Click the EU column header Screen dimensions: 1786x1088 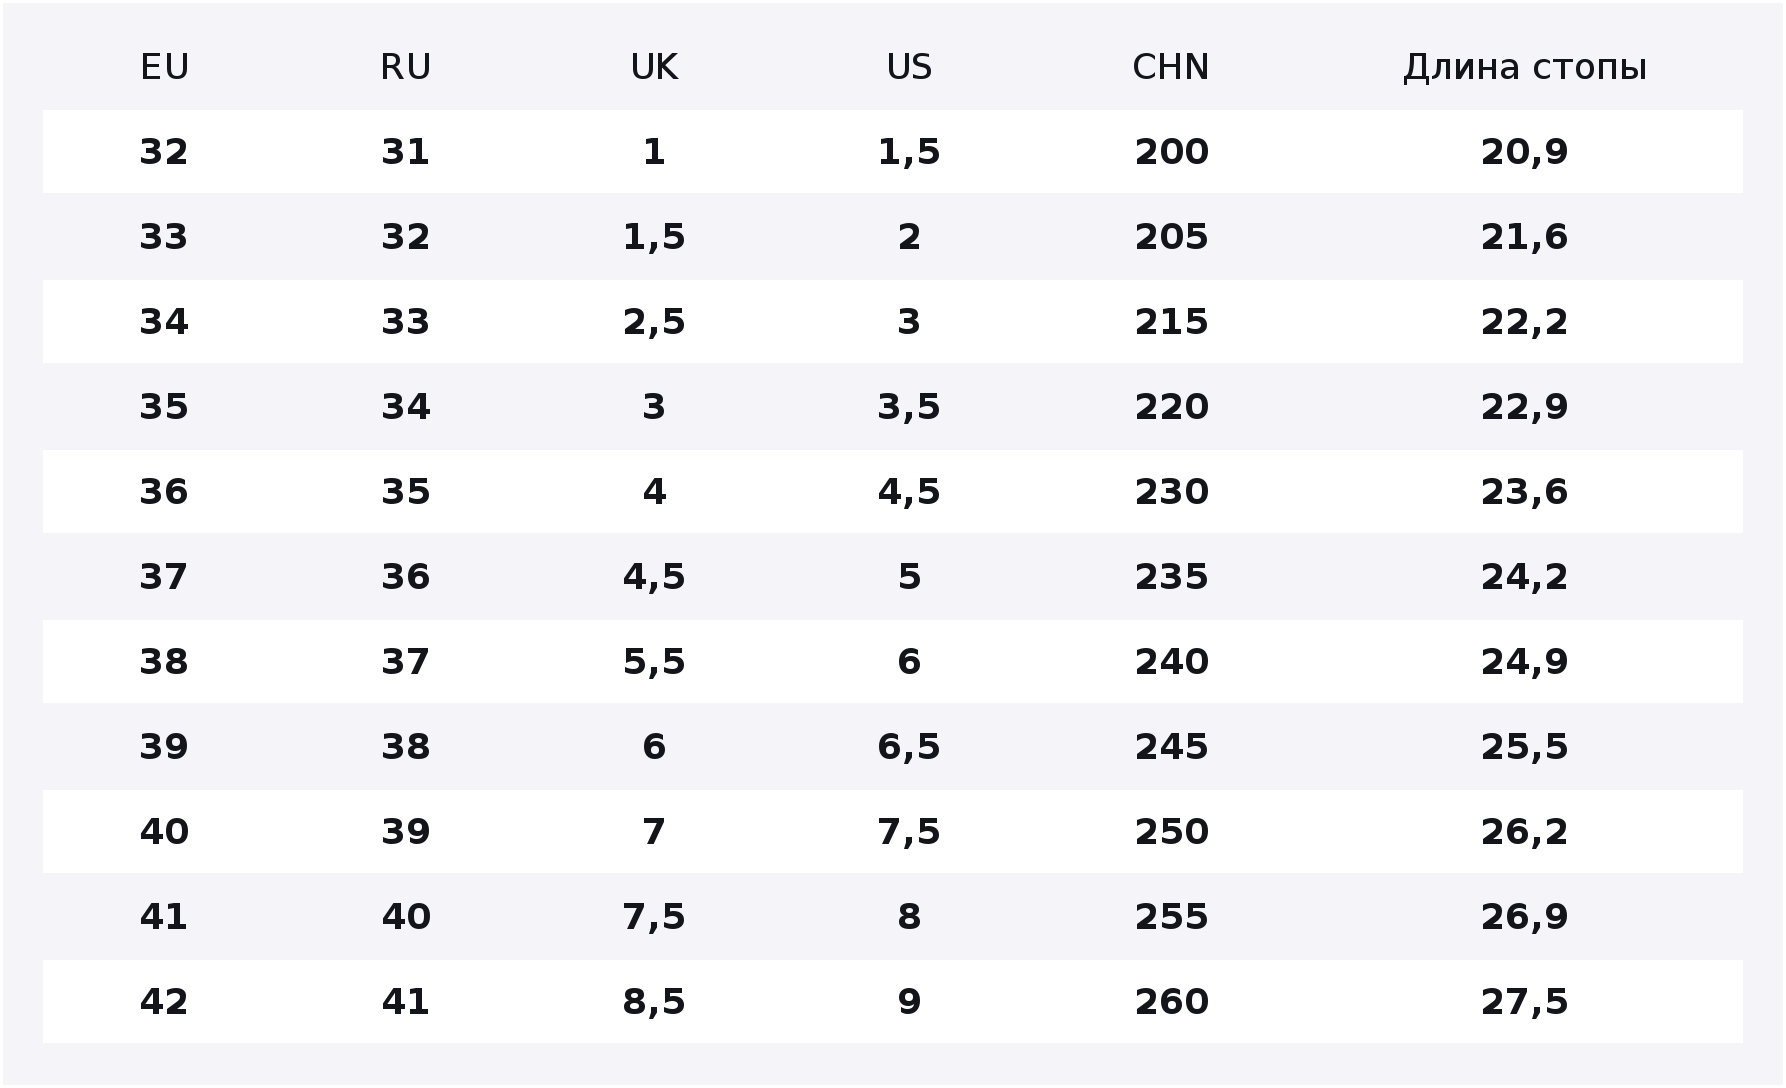[164, 67]
